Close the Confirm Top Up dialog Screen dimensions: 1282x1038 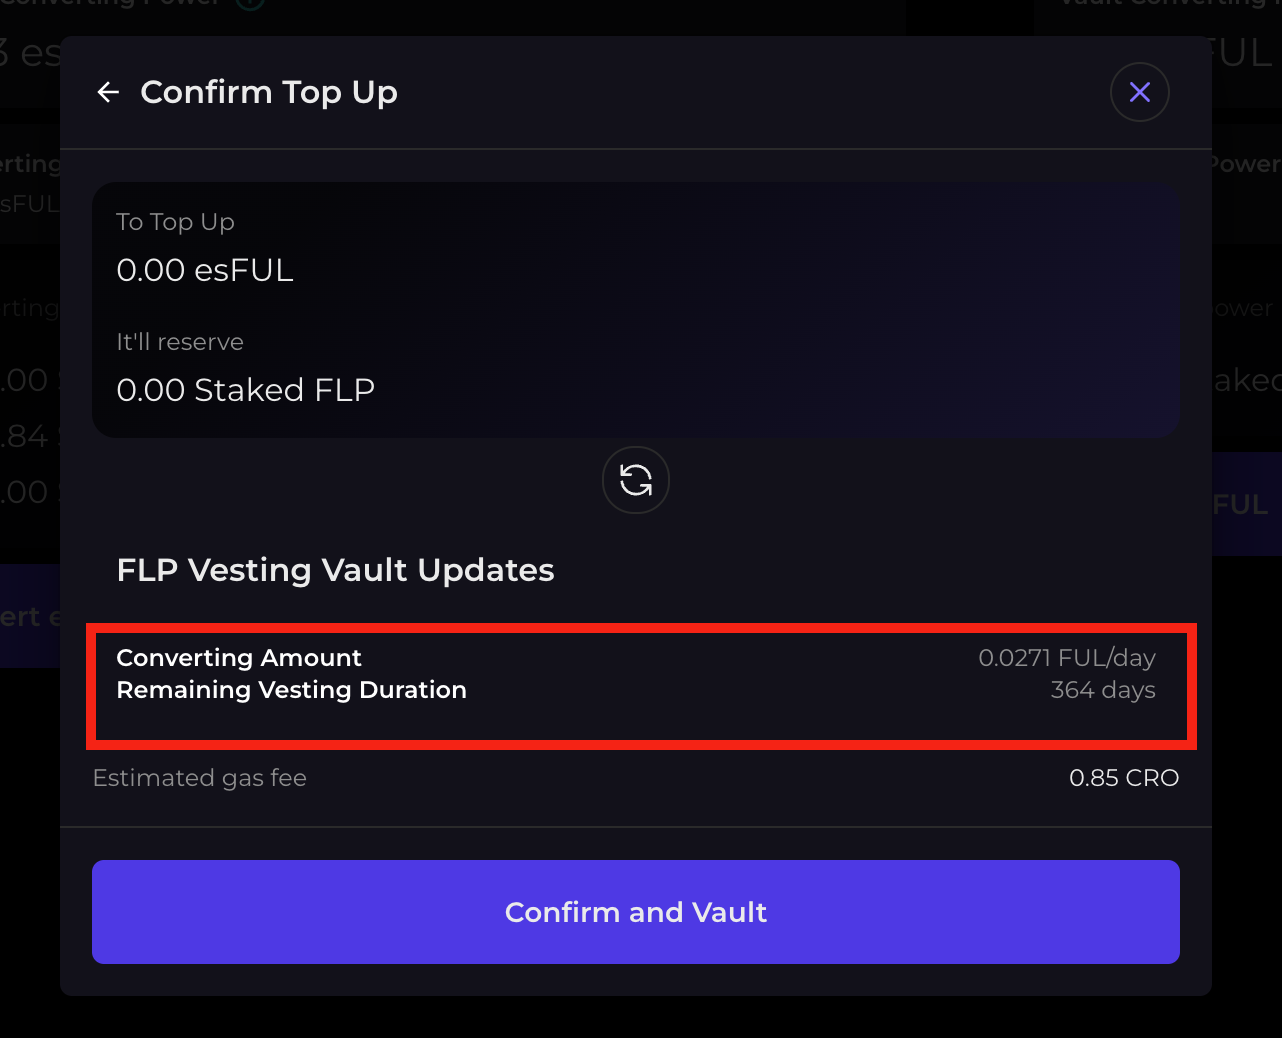(x=1139, y=93)
